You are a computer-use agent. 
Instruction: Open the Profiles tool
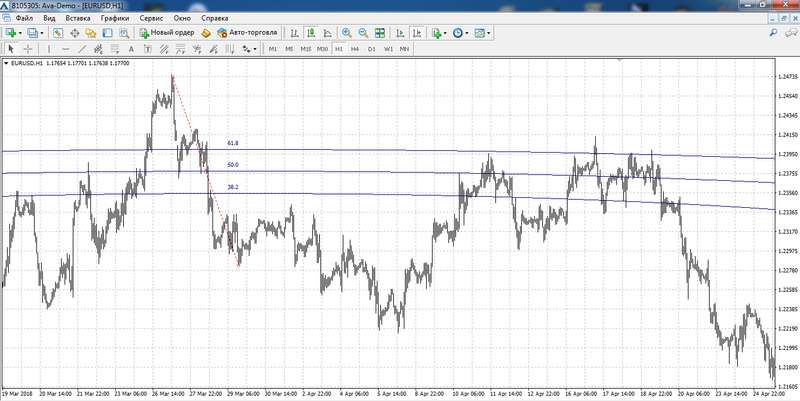click(32, 33)
